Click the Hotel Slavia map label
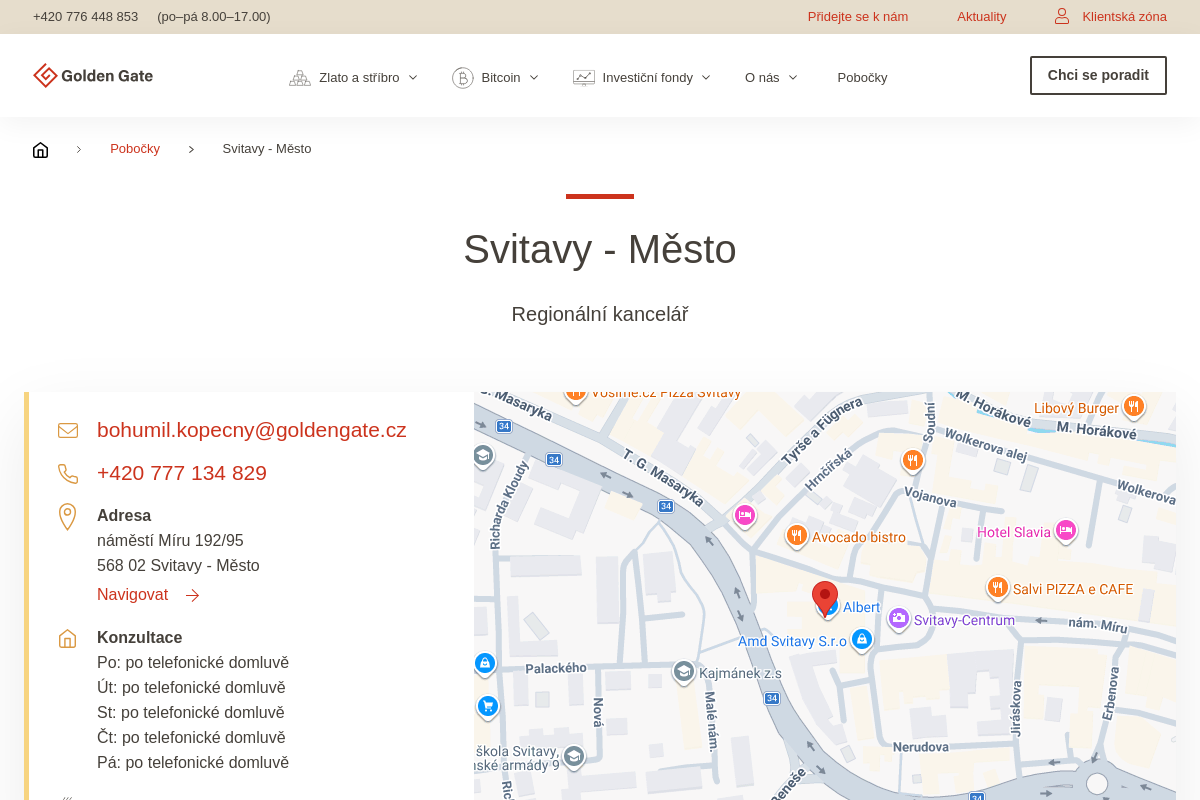The image size is (1200, 800). point(1014,533)
